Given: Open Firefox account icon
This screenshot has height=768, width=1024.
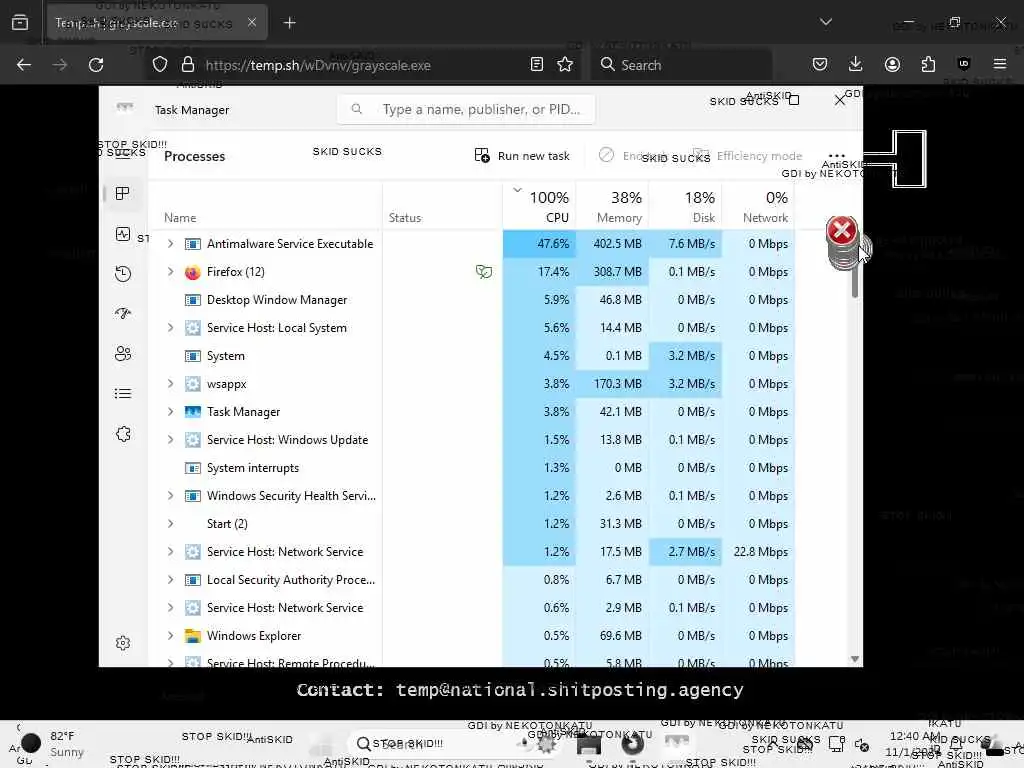Looking at the screenshot, I should pyautogui.click(x=892, y=65).
